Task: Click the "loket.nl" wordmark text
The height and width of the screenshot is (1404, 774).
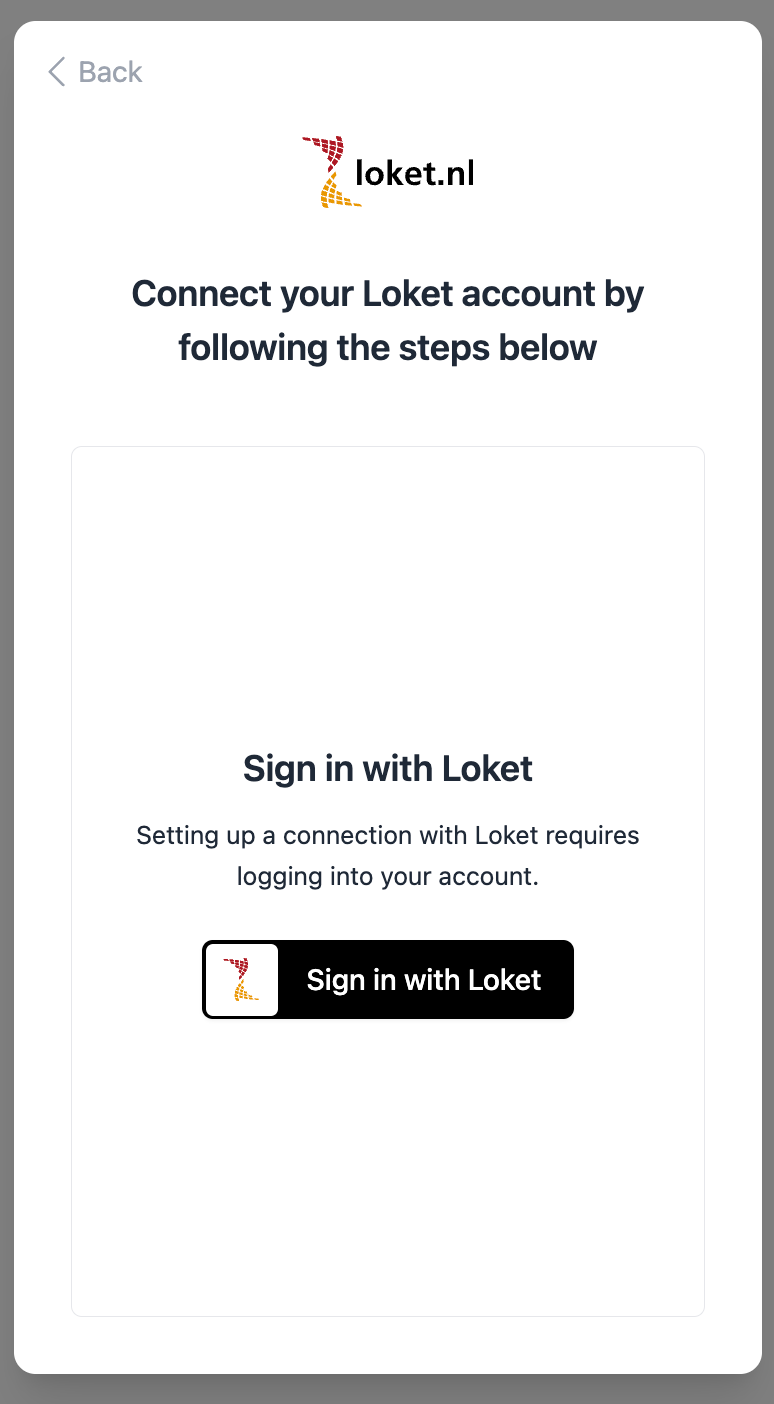Action: point(415,174)
